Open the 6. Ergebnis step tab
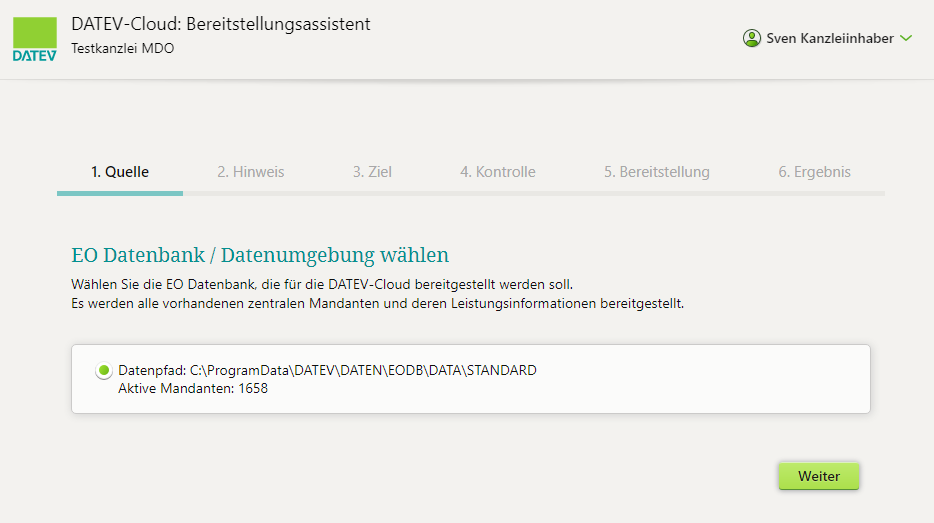 tap(814, 172)
